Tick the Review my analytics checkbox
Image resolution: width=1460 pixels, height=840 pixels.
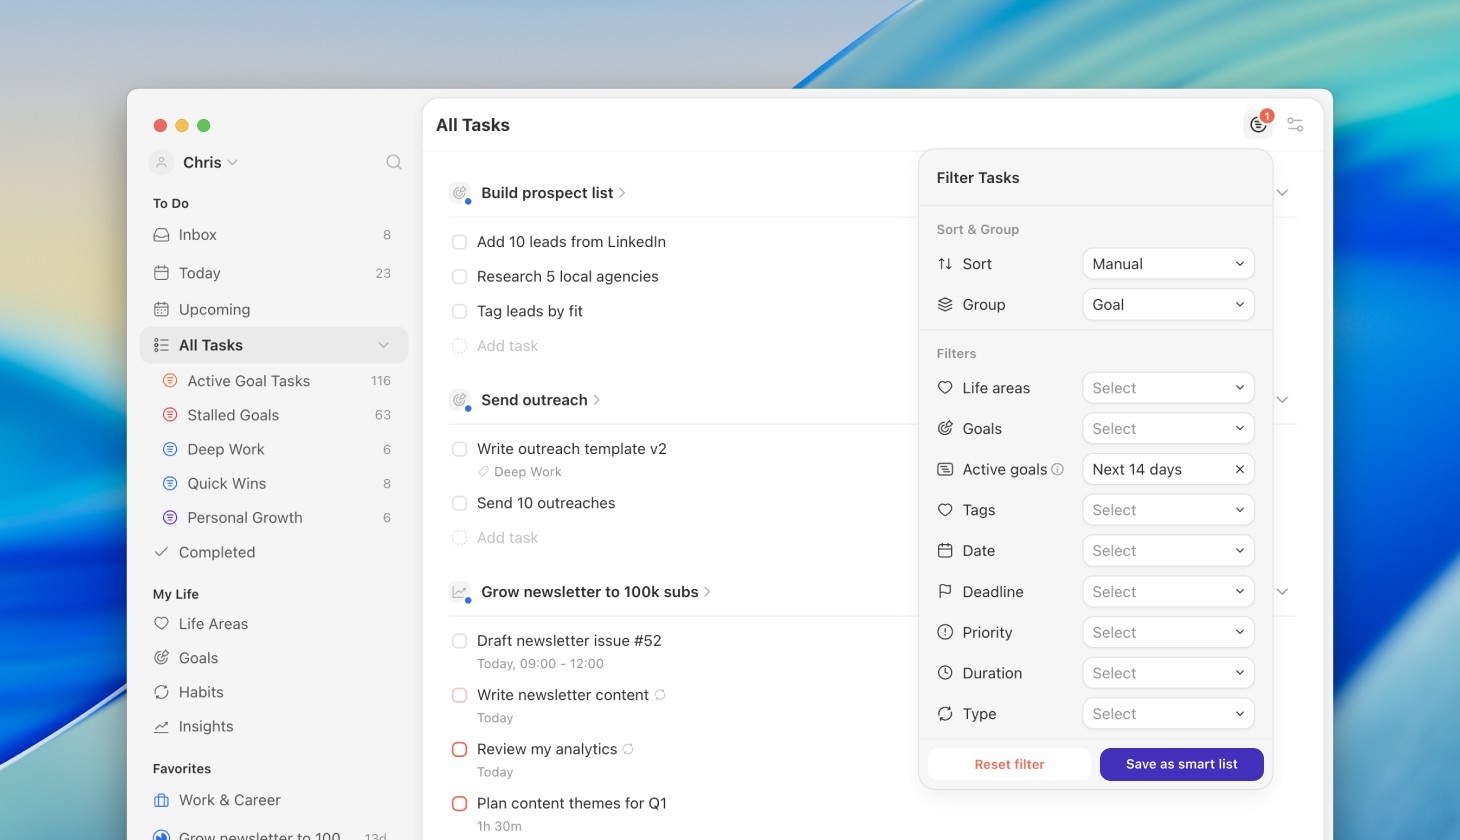[x=460, y=749]
